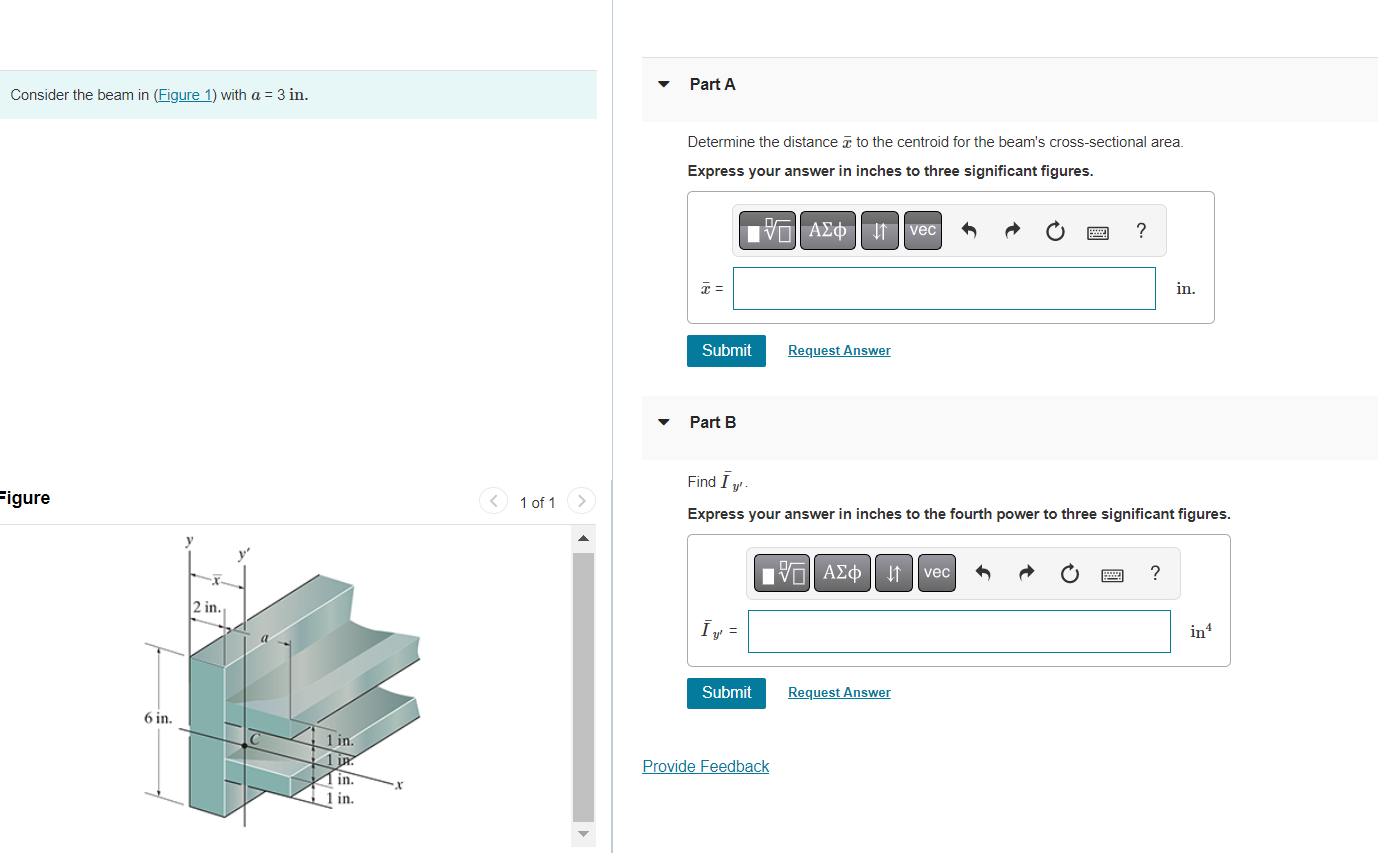Viewport: 1378px width, 853px height.
Task: Click the previous figure navigation arrow
Action: pyautogui.click(x=493, y=501)
